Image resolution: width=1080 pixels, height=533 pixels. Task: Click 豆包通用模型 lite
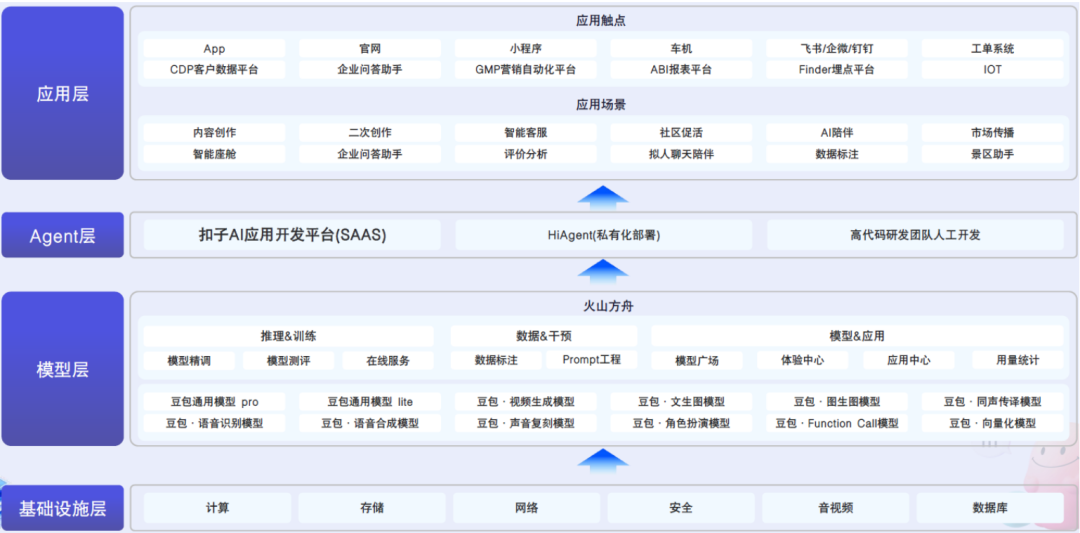[x=370, y=401]
